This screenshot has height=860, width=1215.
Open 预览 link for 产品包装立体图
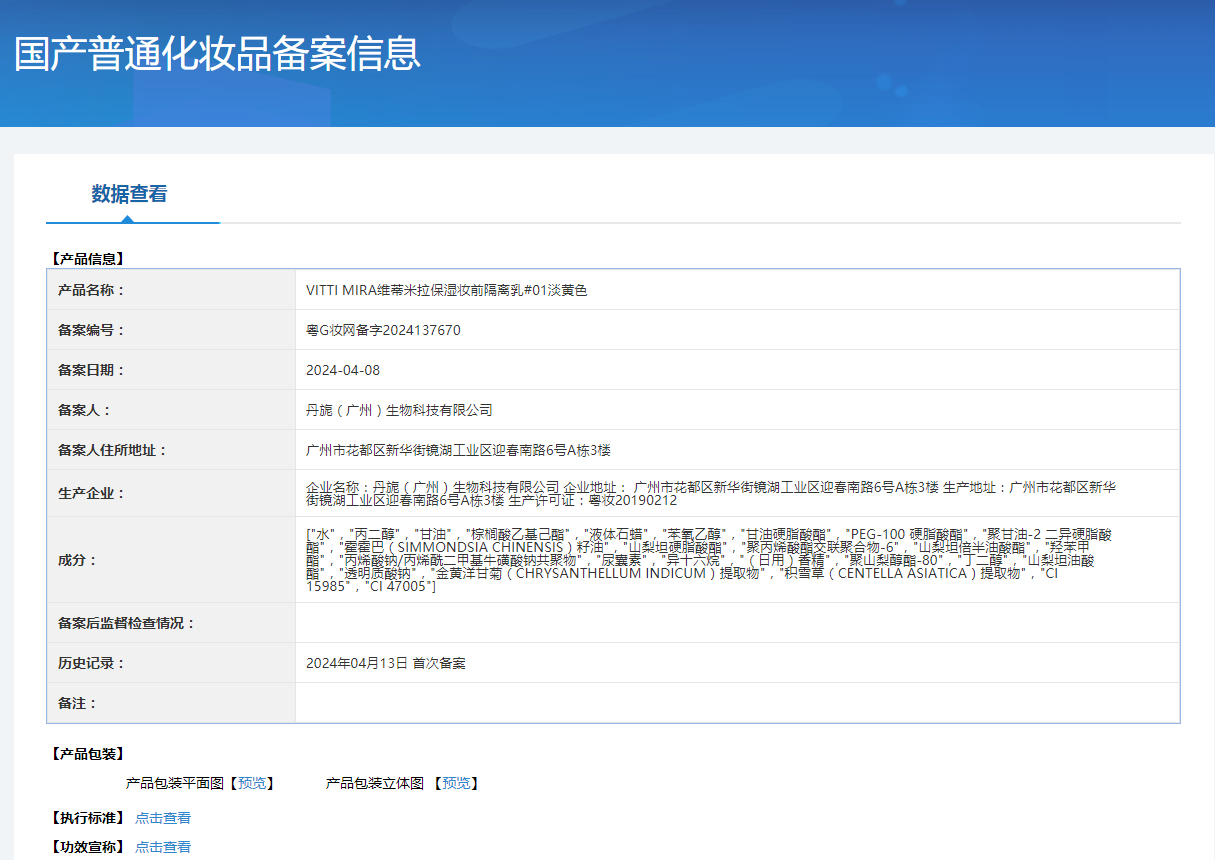pos(456,783)
